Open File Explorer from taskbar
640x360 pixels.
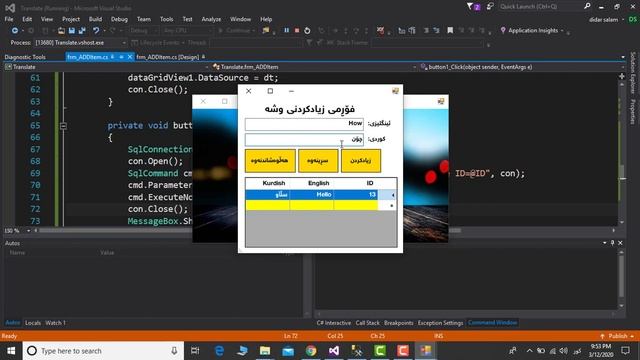coord(265,351)
